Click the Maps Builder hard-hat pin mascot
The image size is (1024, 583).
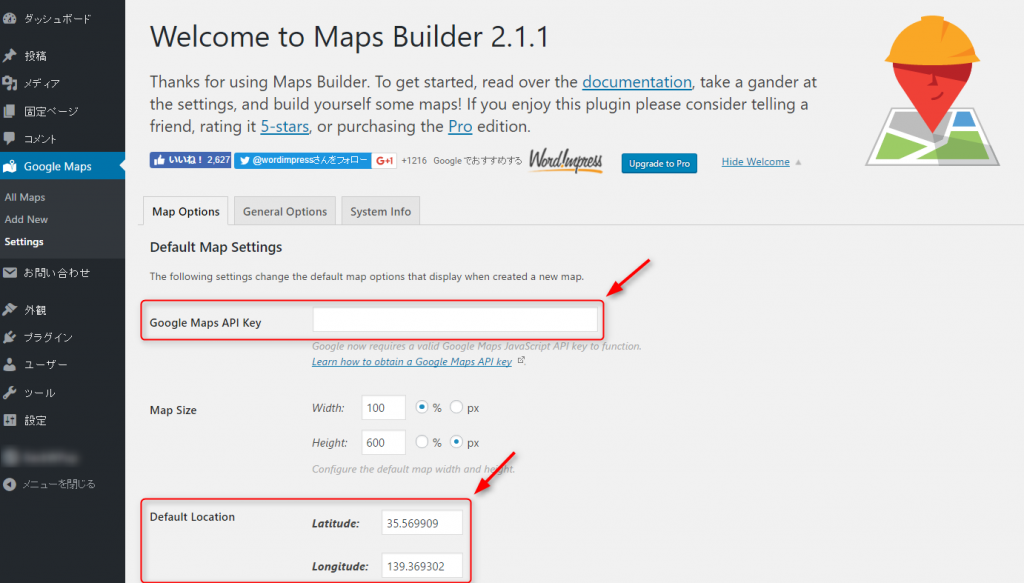pos(932,91)
